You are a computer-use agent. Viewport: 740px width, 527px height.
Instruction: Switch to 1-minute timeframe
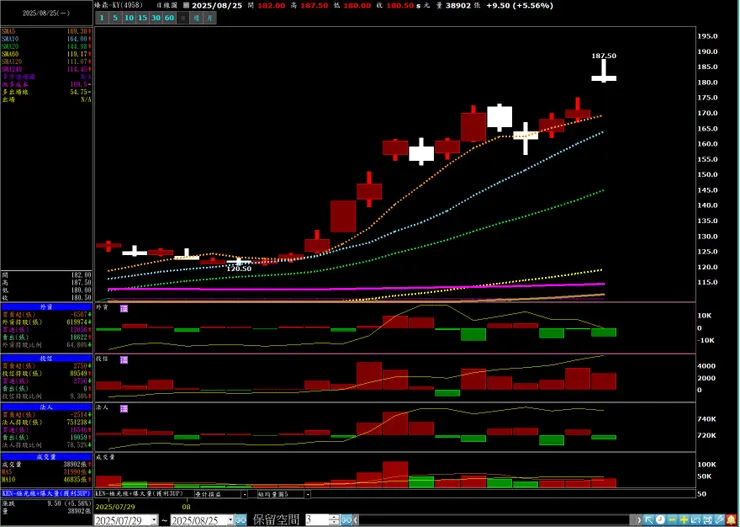[x=102, y=18]
